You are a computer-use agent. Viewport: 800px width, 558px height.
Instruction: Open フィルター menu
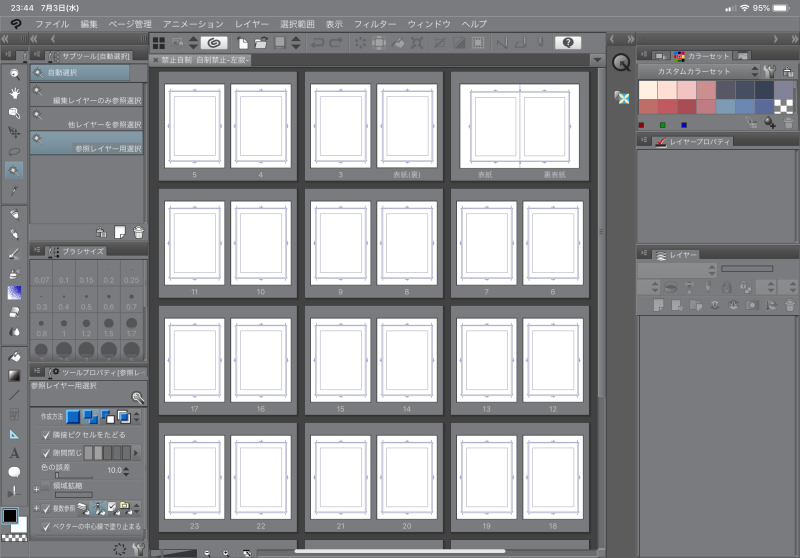coord(375,24)
